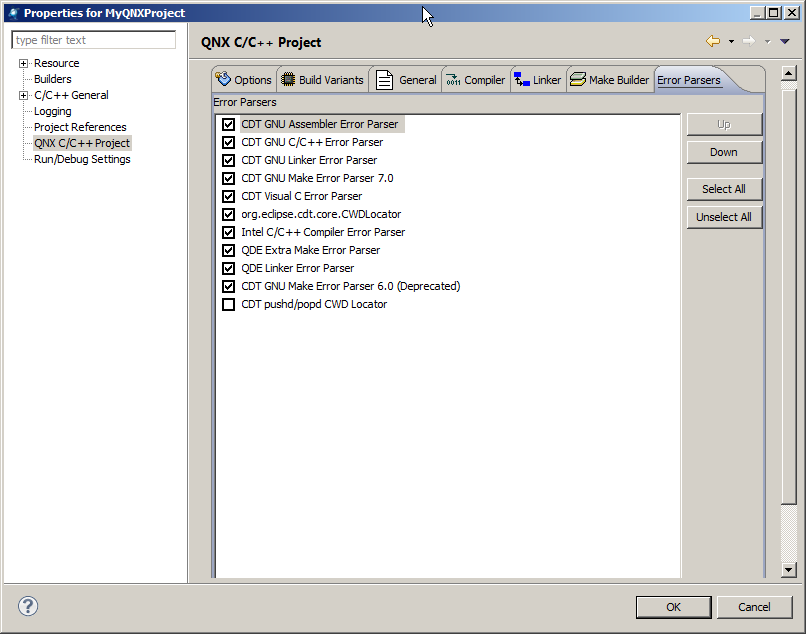The width and height of the screenshot is (806, 634).
Task: Disable Intel C/C++ Compiler Error Parser
Action: point(229,232)
